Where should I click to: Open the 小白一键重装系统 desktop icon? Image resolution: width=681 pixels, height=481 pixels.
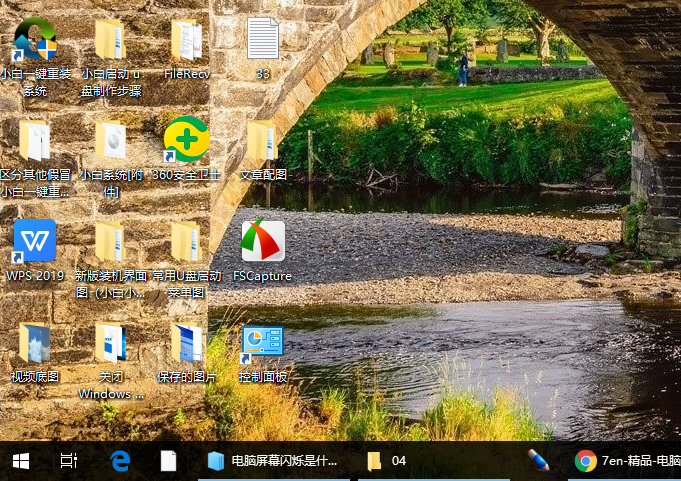coord(34,41)
